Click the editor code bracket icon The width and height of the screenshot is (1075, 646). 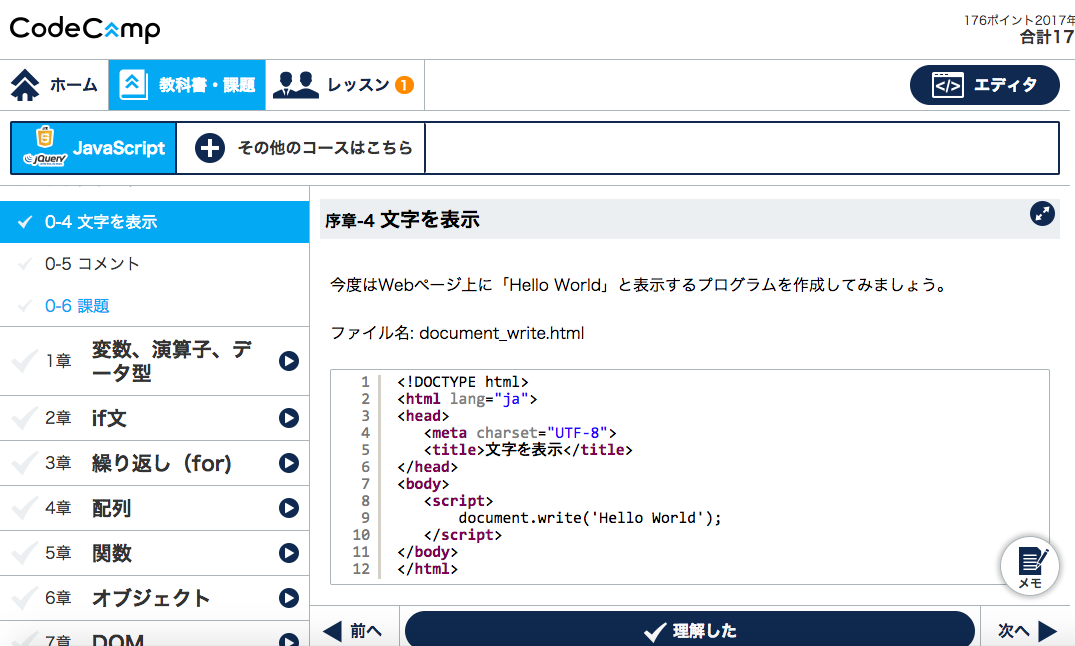(x=947, y=86)
